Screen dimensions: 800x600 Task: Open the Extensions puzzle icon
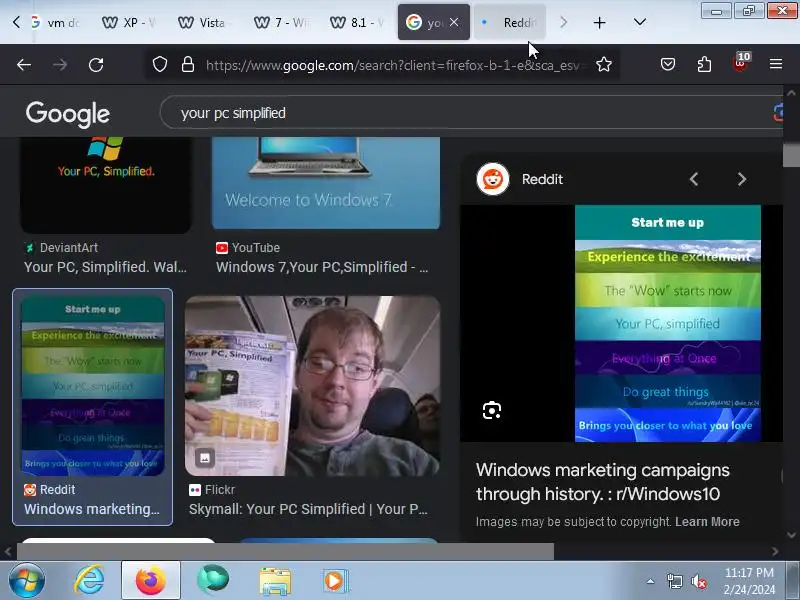tap(704, 64)
